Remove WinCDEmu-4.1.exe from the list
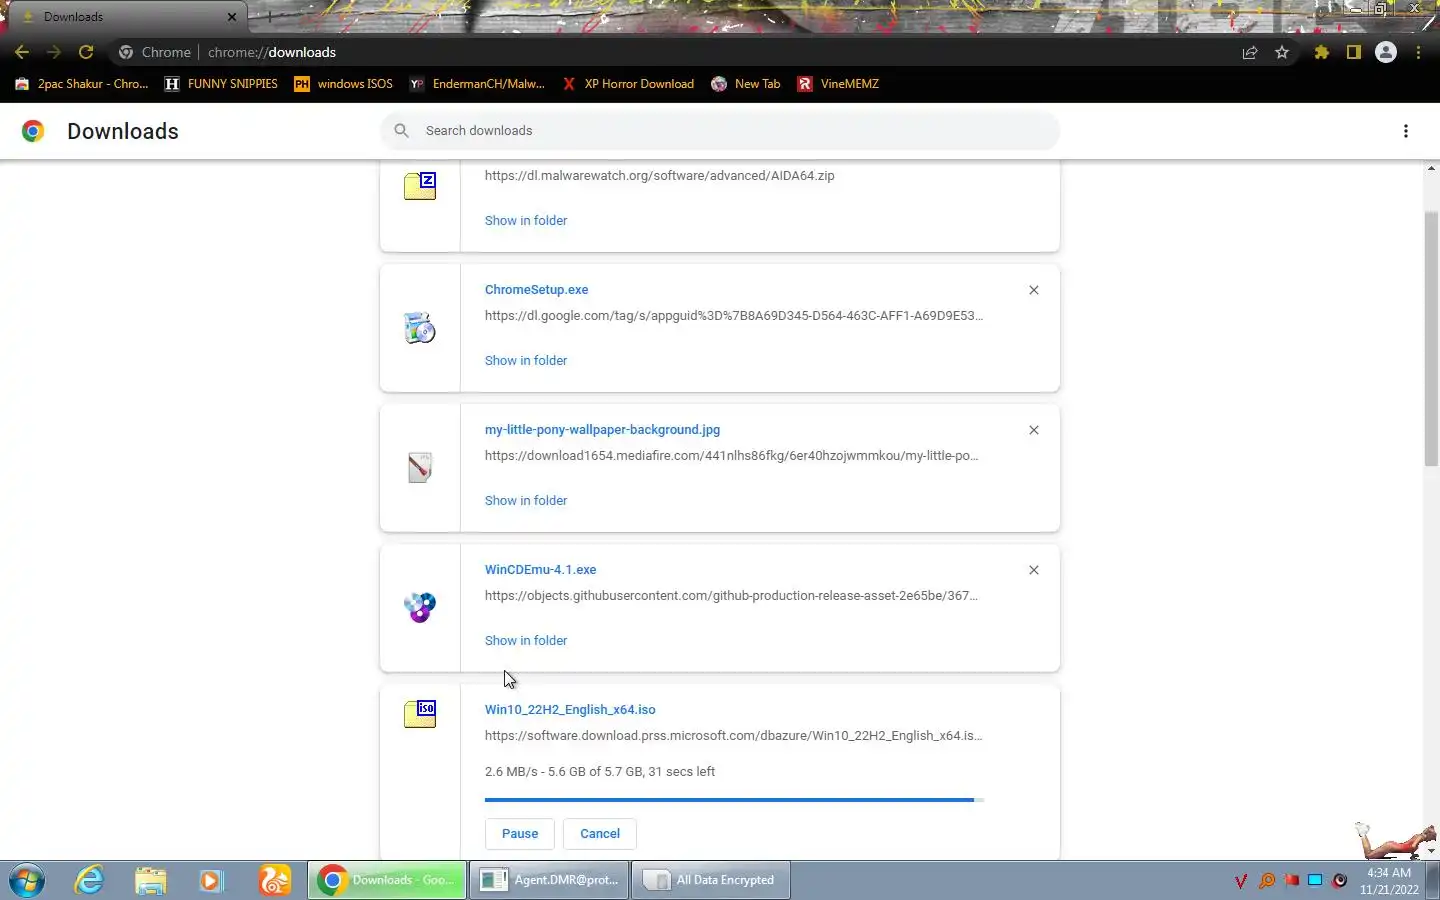 point(1034,570)
